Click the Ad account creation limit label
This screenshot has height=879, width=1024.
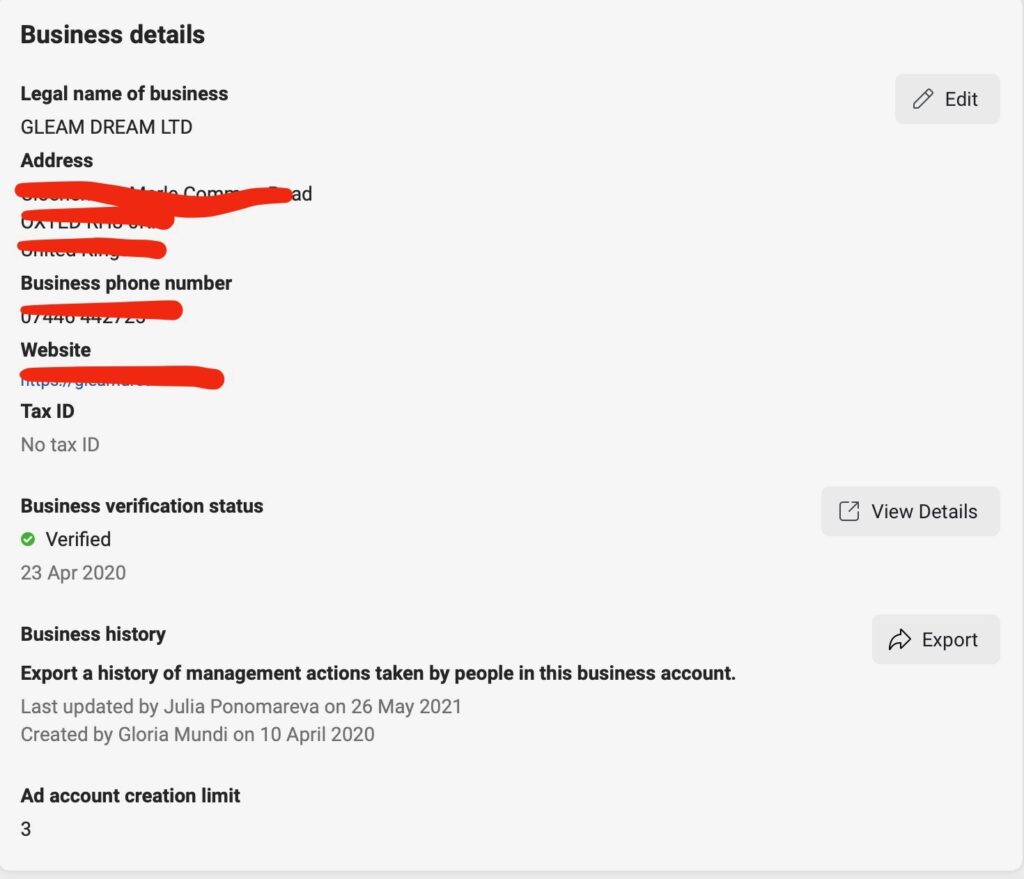(x=130, y=796)
